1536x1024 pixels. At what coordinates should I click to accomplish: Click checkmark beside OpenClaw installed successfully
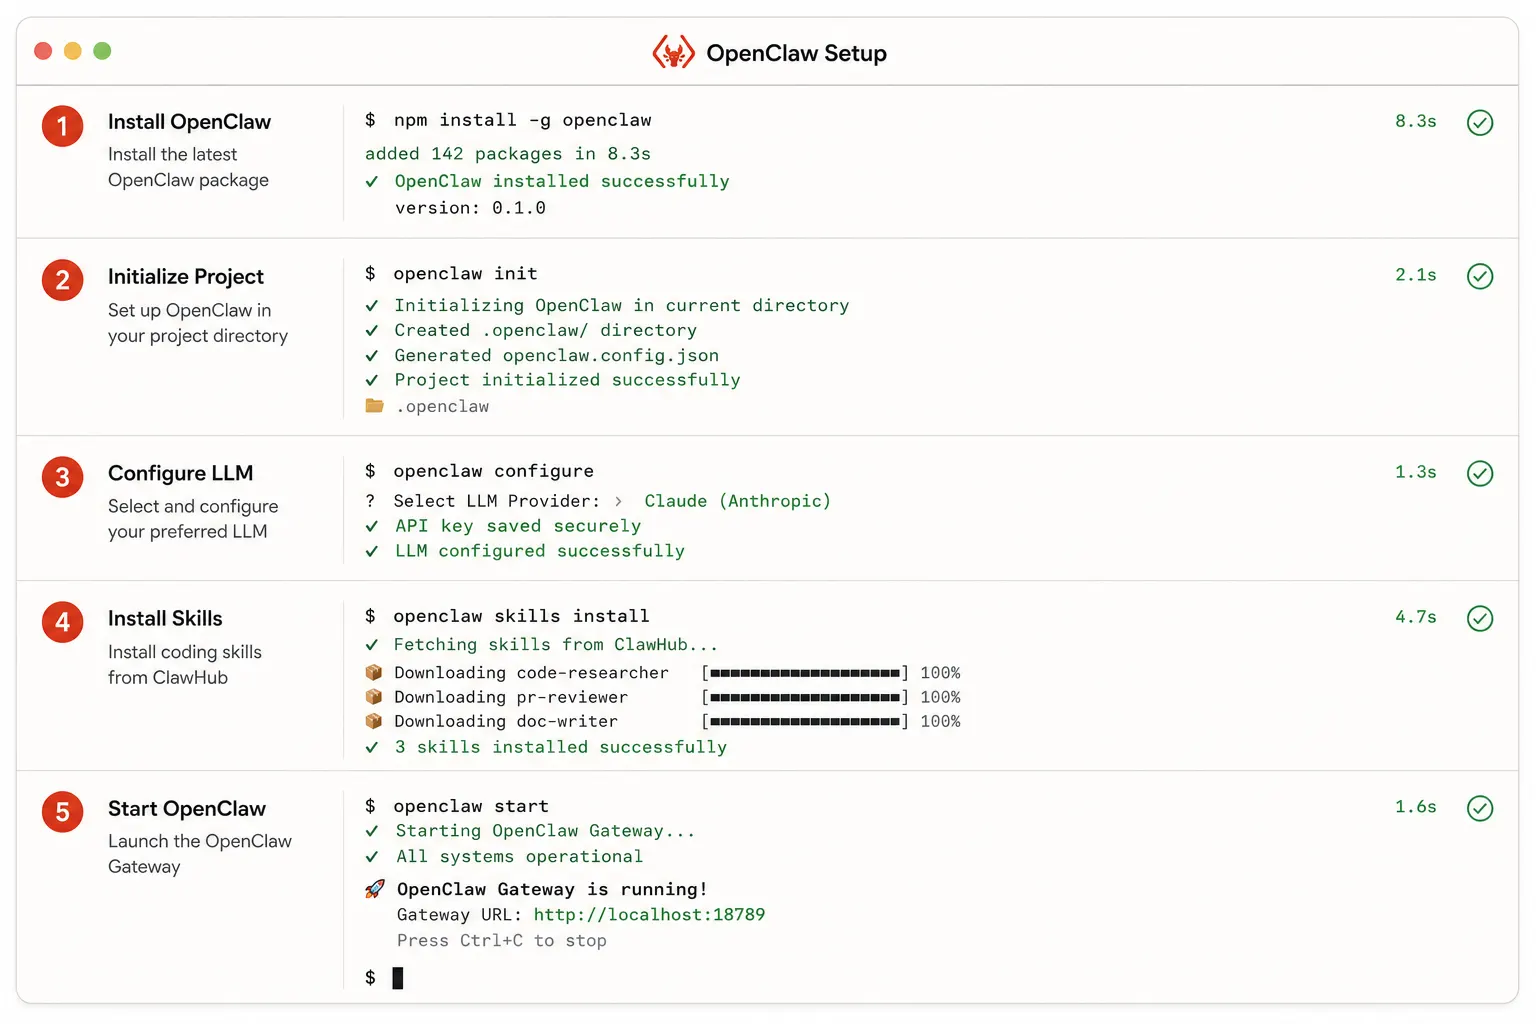(372, 181)
